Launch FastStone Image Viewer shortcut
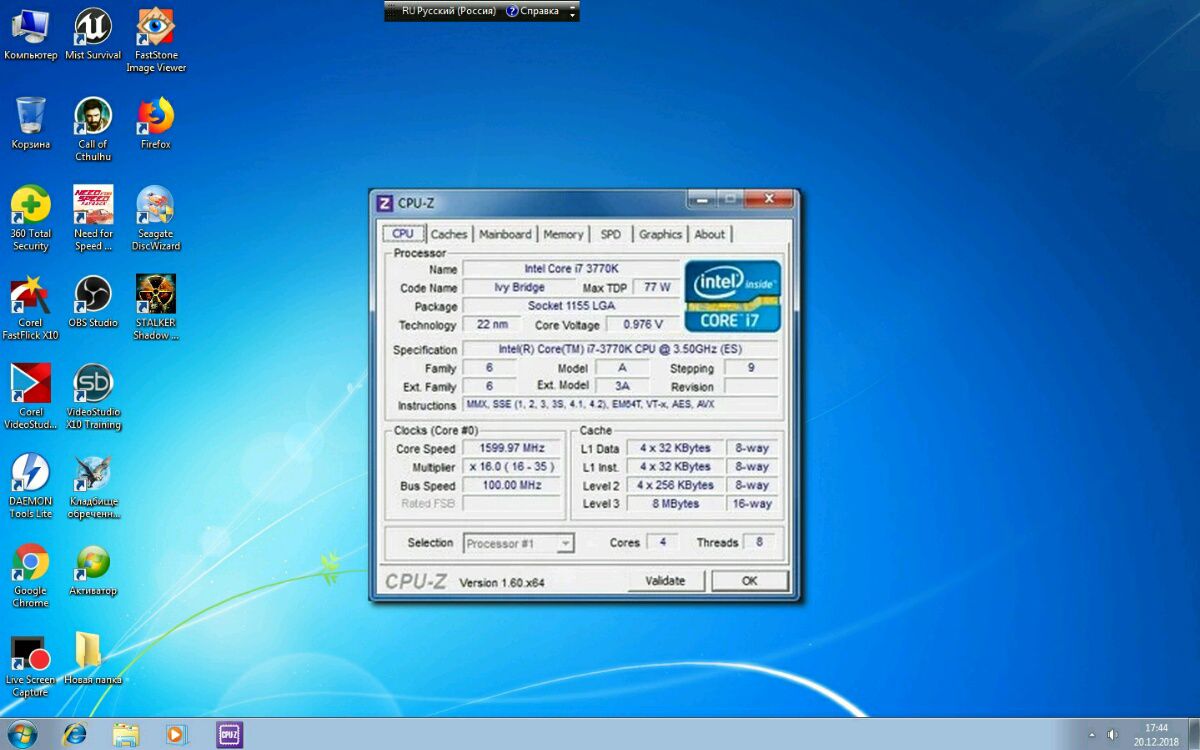Screen dimensions: 1200x750 156,40
